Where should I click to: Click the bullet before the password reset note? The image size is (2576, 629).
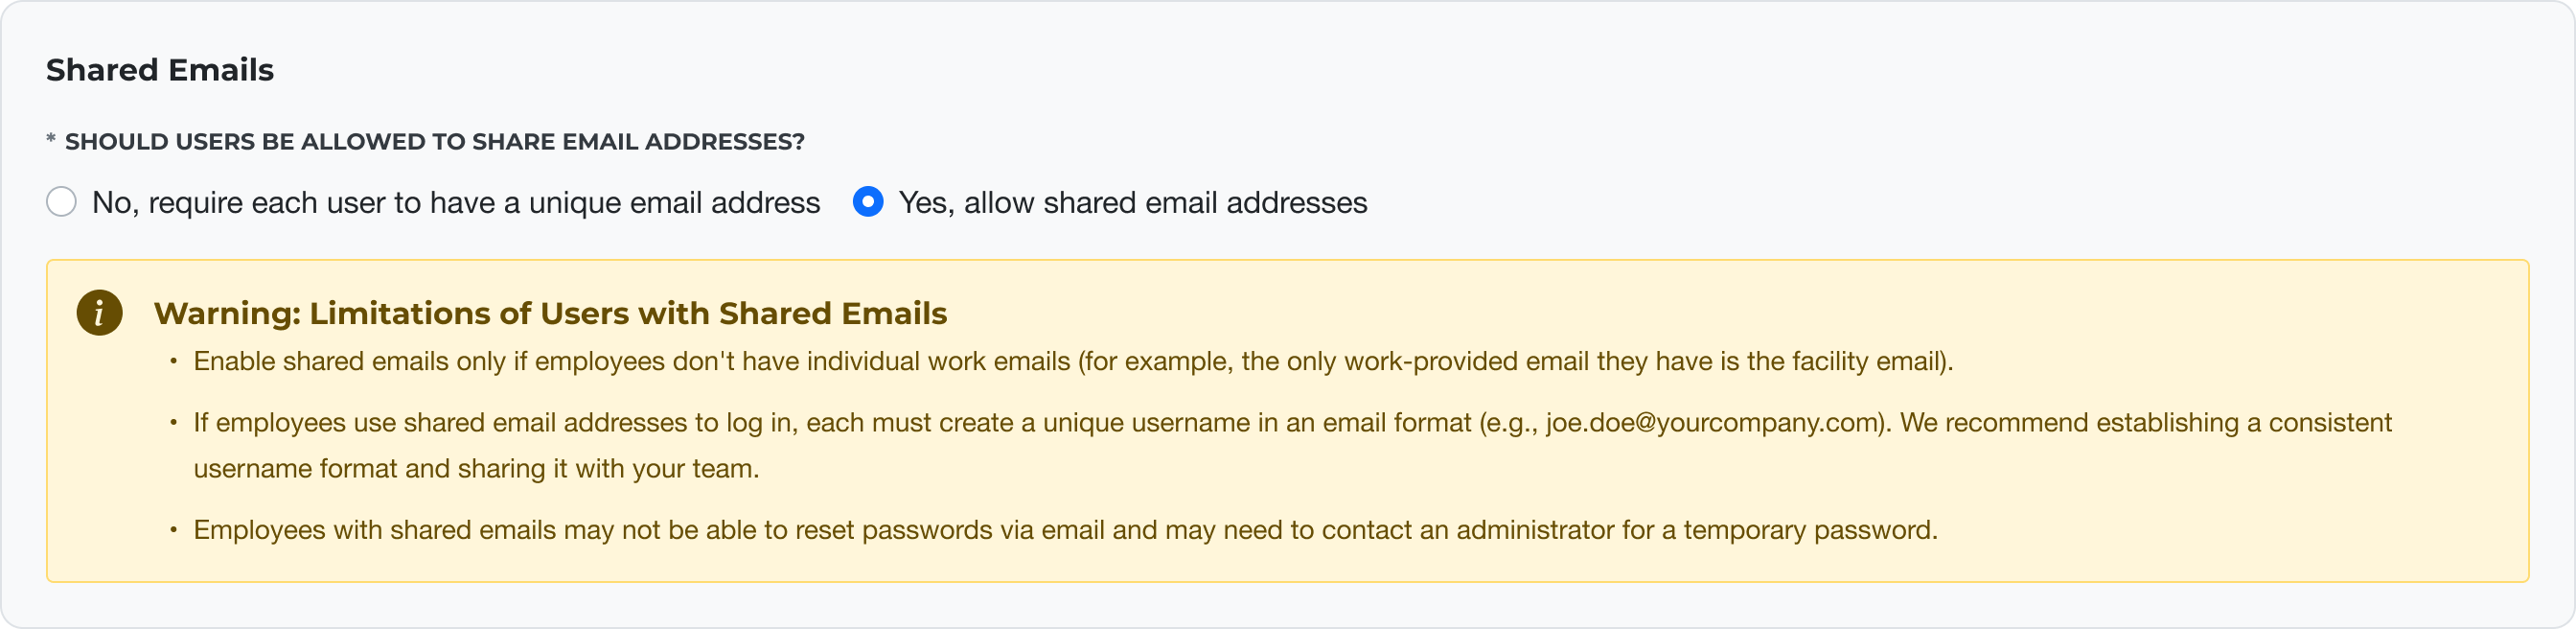[x=173, y=531]
